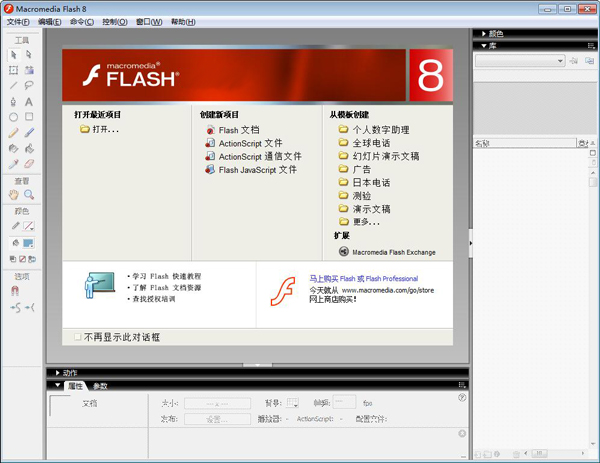Select the Pen tool
The image size is (600, 463).
point(13,101)
